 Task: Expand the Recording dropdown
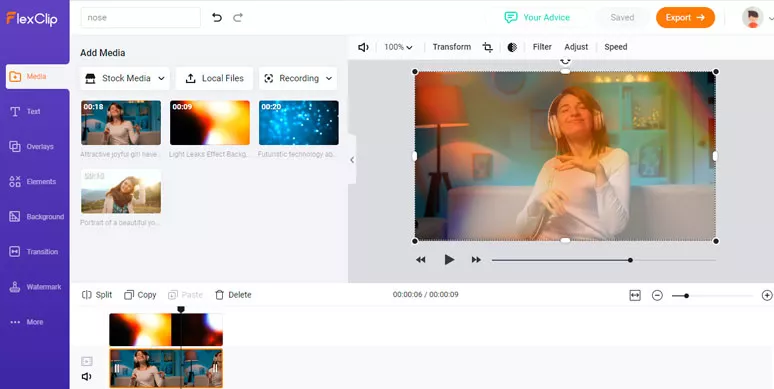(x=298, y=78)
